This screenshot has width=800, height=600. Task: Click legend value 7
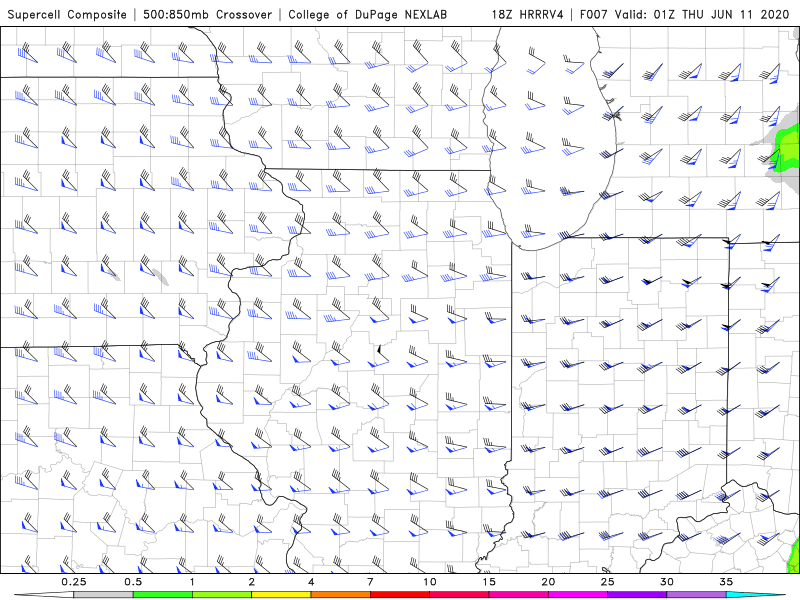pos(370,582)
